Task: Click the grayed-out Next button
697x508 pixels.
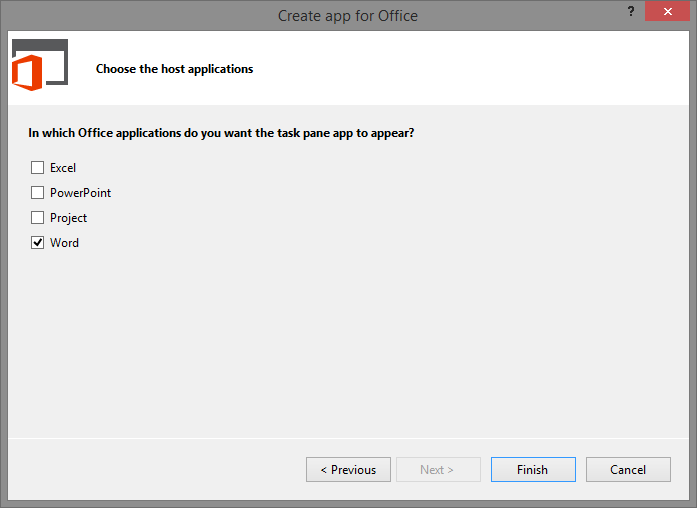Action: point(438,469)
